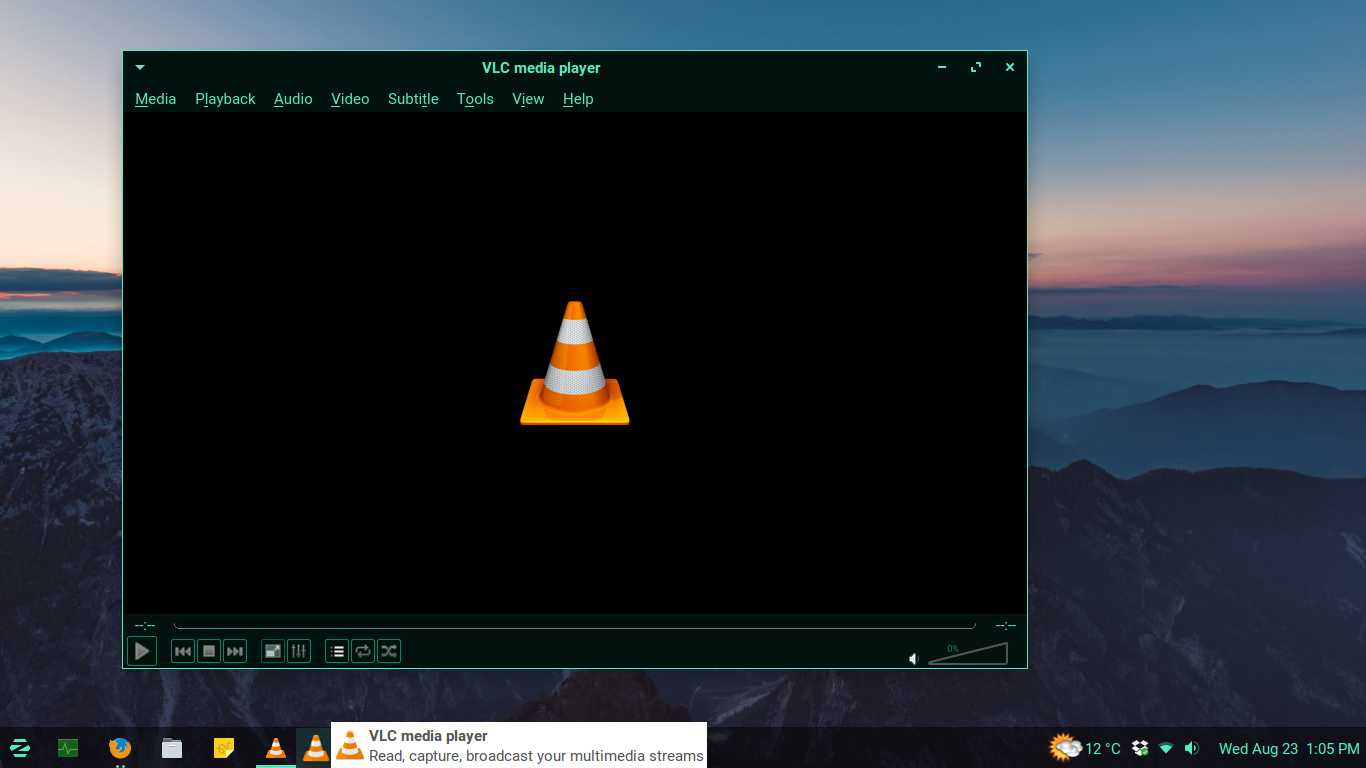Set volume on the volume slider
This screenshot has height=768, width=1366.
(x=967, y=655)
